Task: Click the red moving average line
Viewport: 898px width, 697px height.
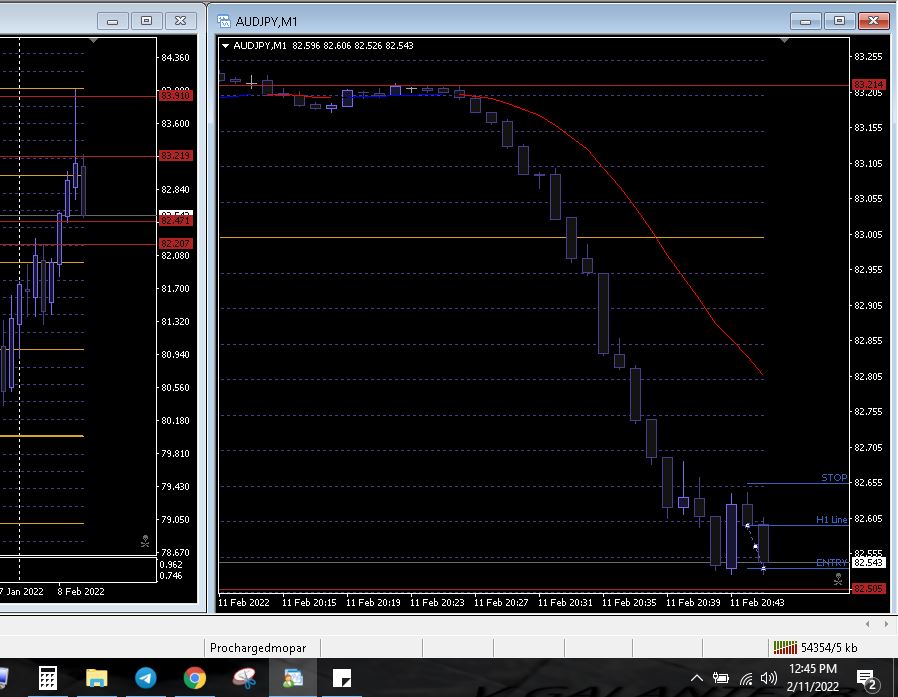Action: tap(655, 236)
